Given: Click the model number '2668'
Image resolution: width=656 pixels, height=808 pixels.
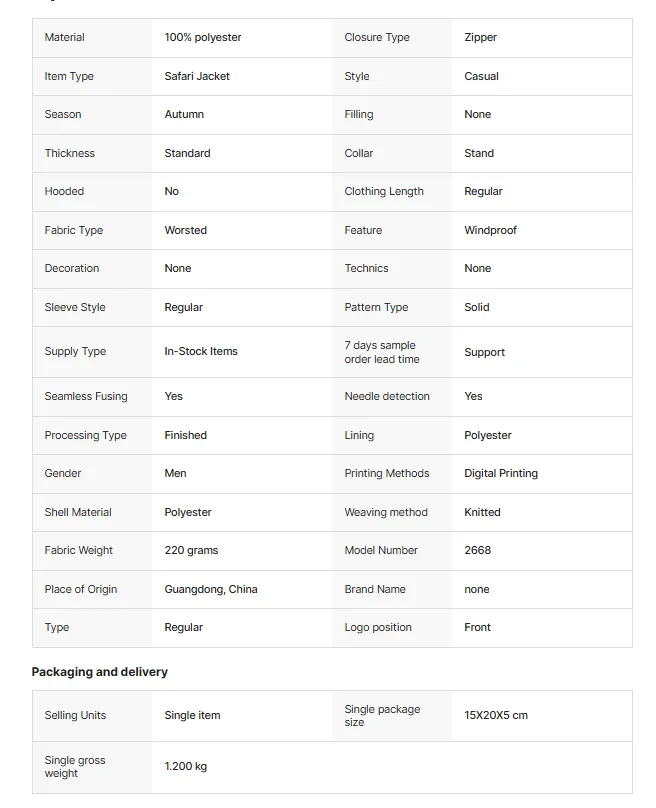Looking at the screenshot, I should click(x=477, y=550).
